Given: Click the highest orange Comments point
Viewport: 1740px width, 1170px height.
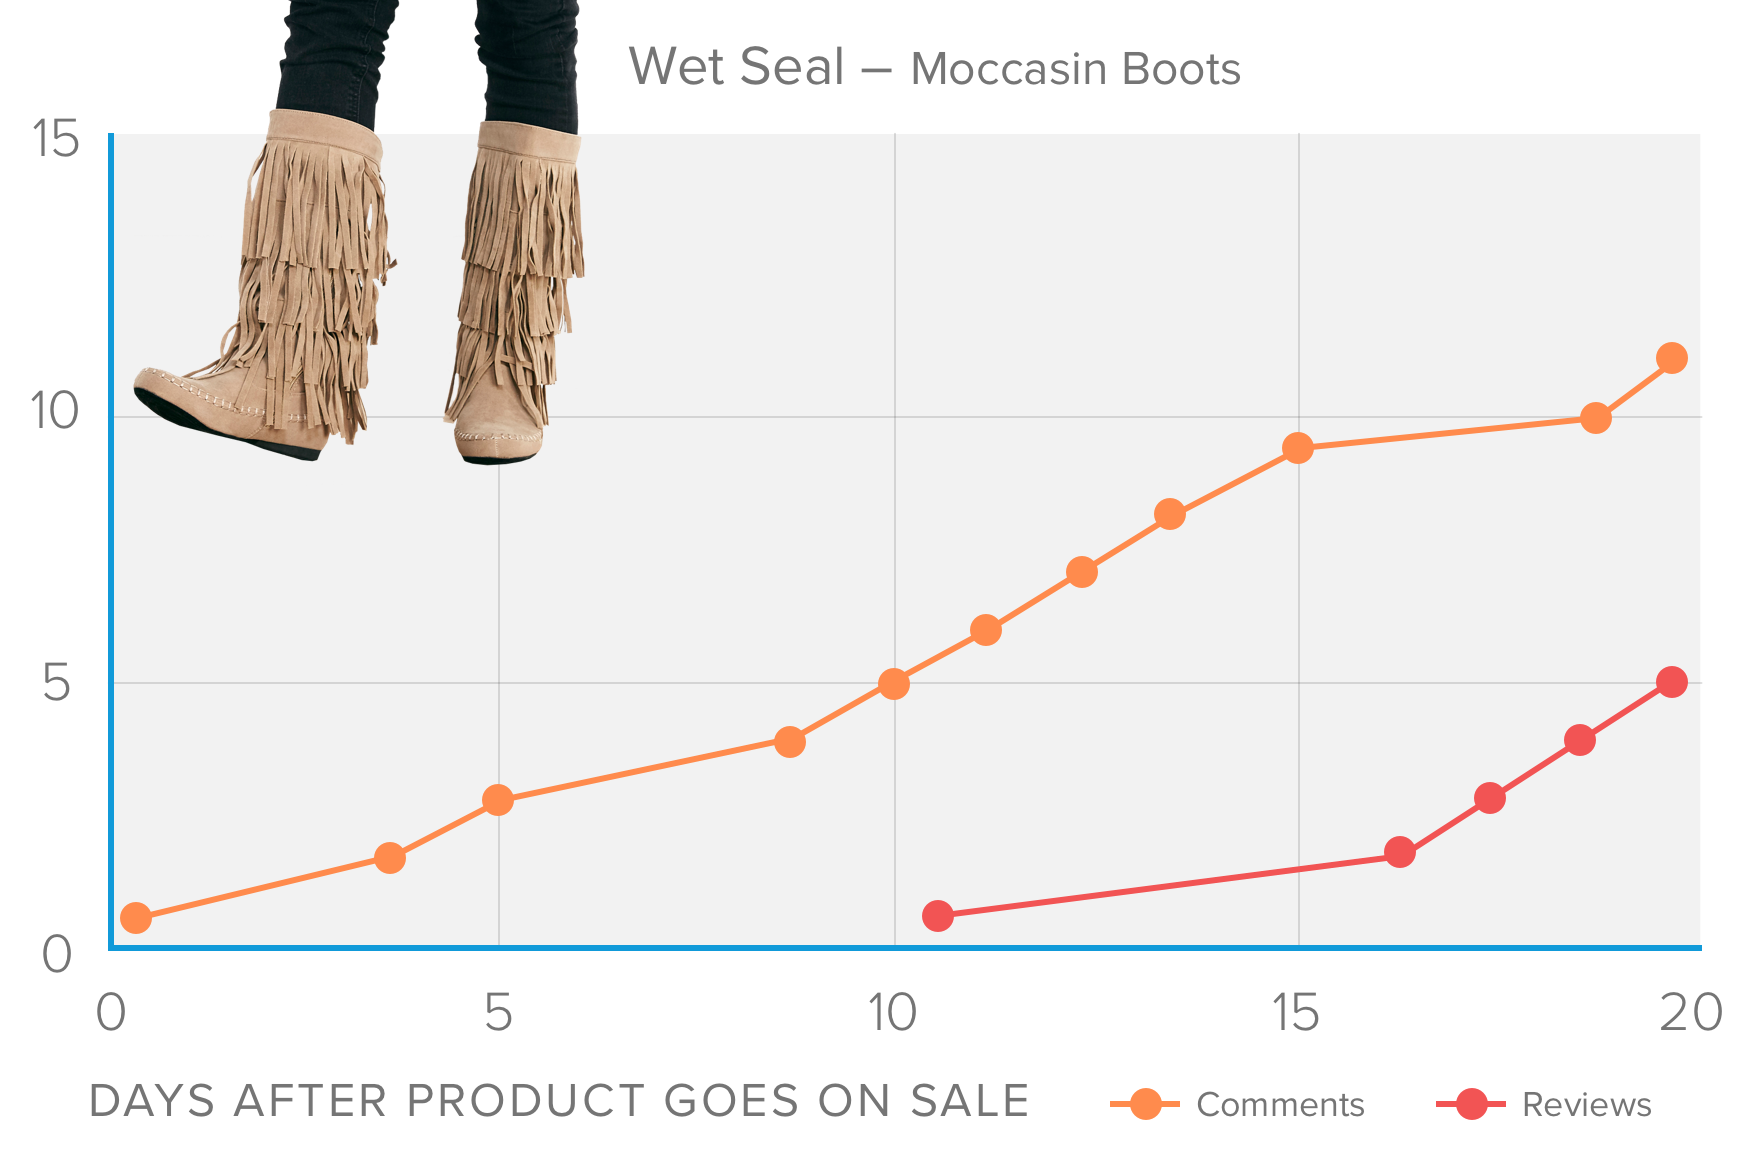Looking at the screenshot, I should pyautogui.click(x=1672, y=358).
